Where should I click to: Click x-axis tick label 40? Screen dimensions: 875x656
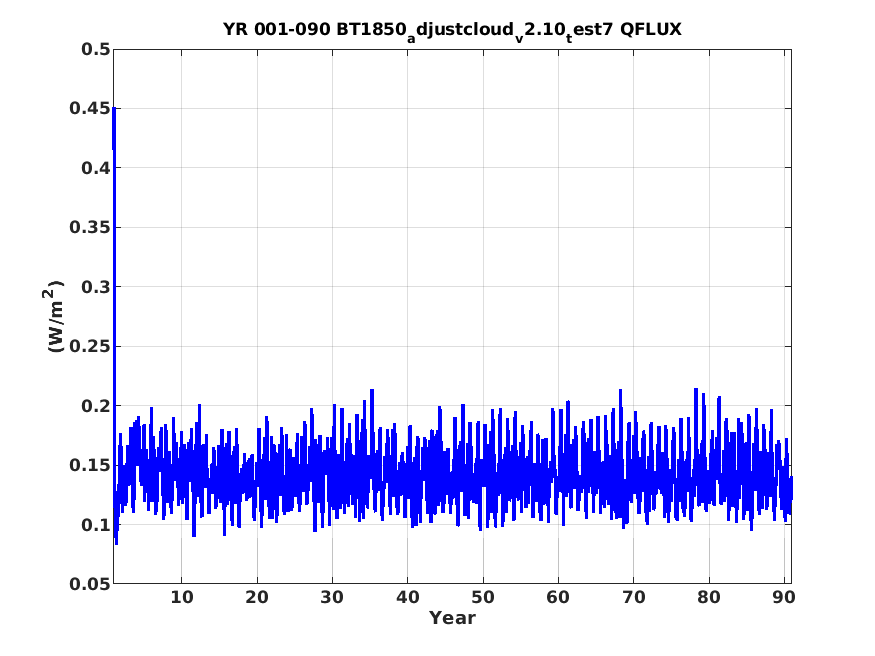(x=407, y=597)
